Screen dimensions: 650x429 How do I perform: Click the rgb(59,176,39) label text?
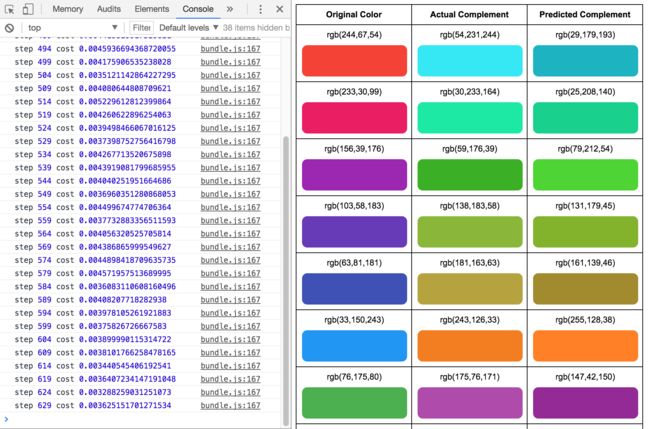(469, 149)
